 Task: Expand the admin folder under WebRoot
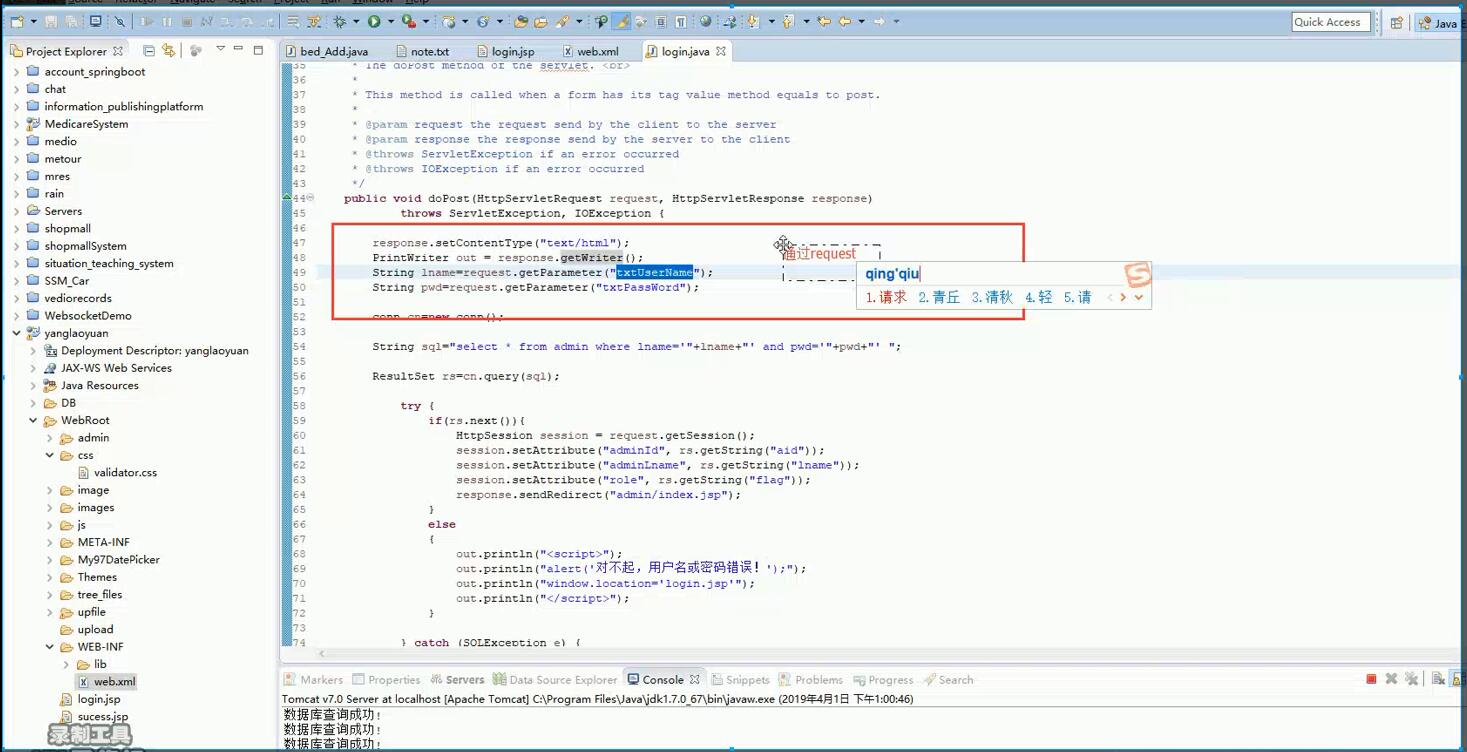50,438
